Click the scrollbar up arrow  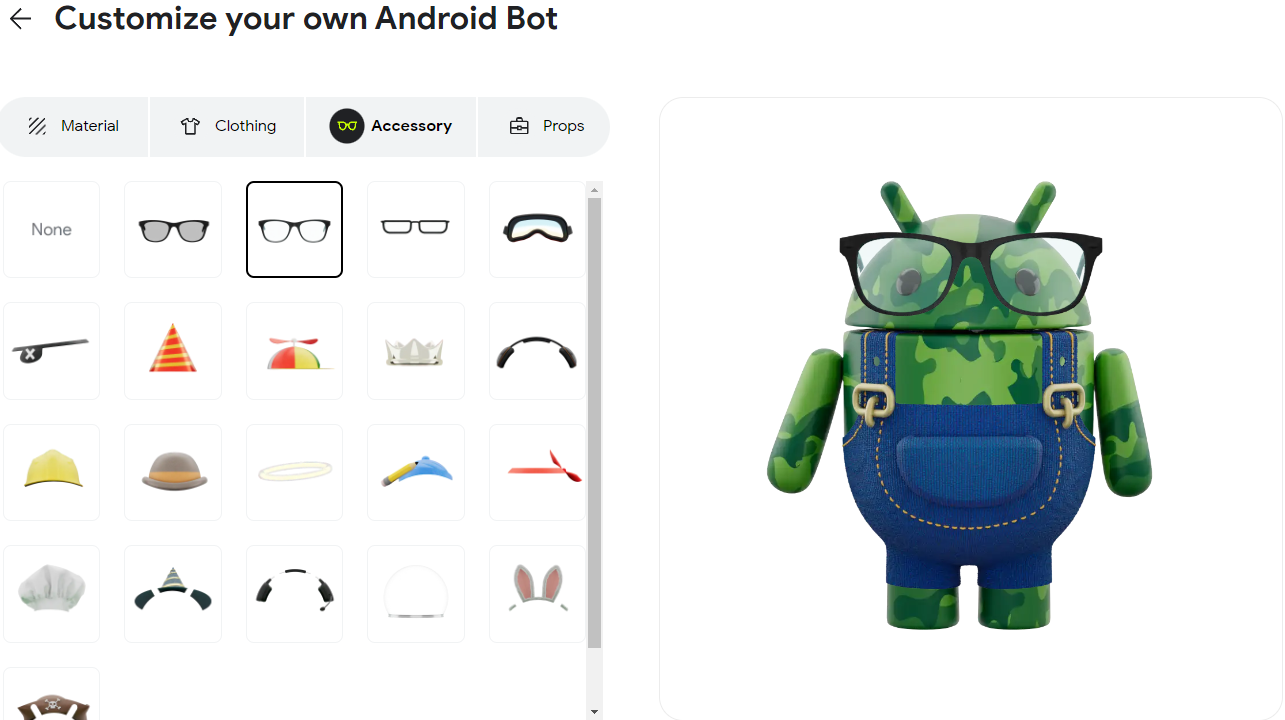point(595,190)
